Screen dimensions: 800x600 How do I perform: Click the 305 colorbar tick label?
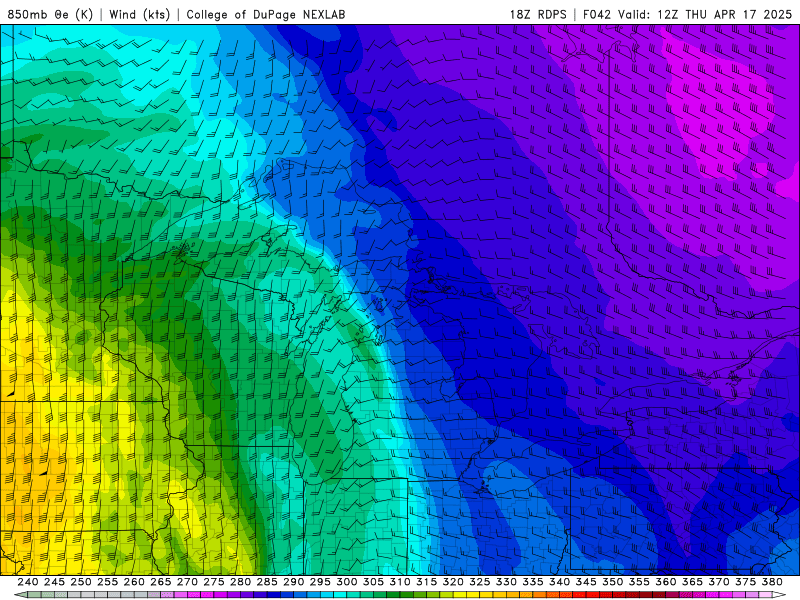(373, 582)
